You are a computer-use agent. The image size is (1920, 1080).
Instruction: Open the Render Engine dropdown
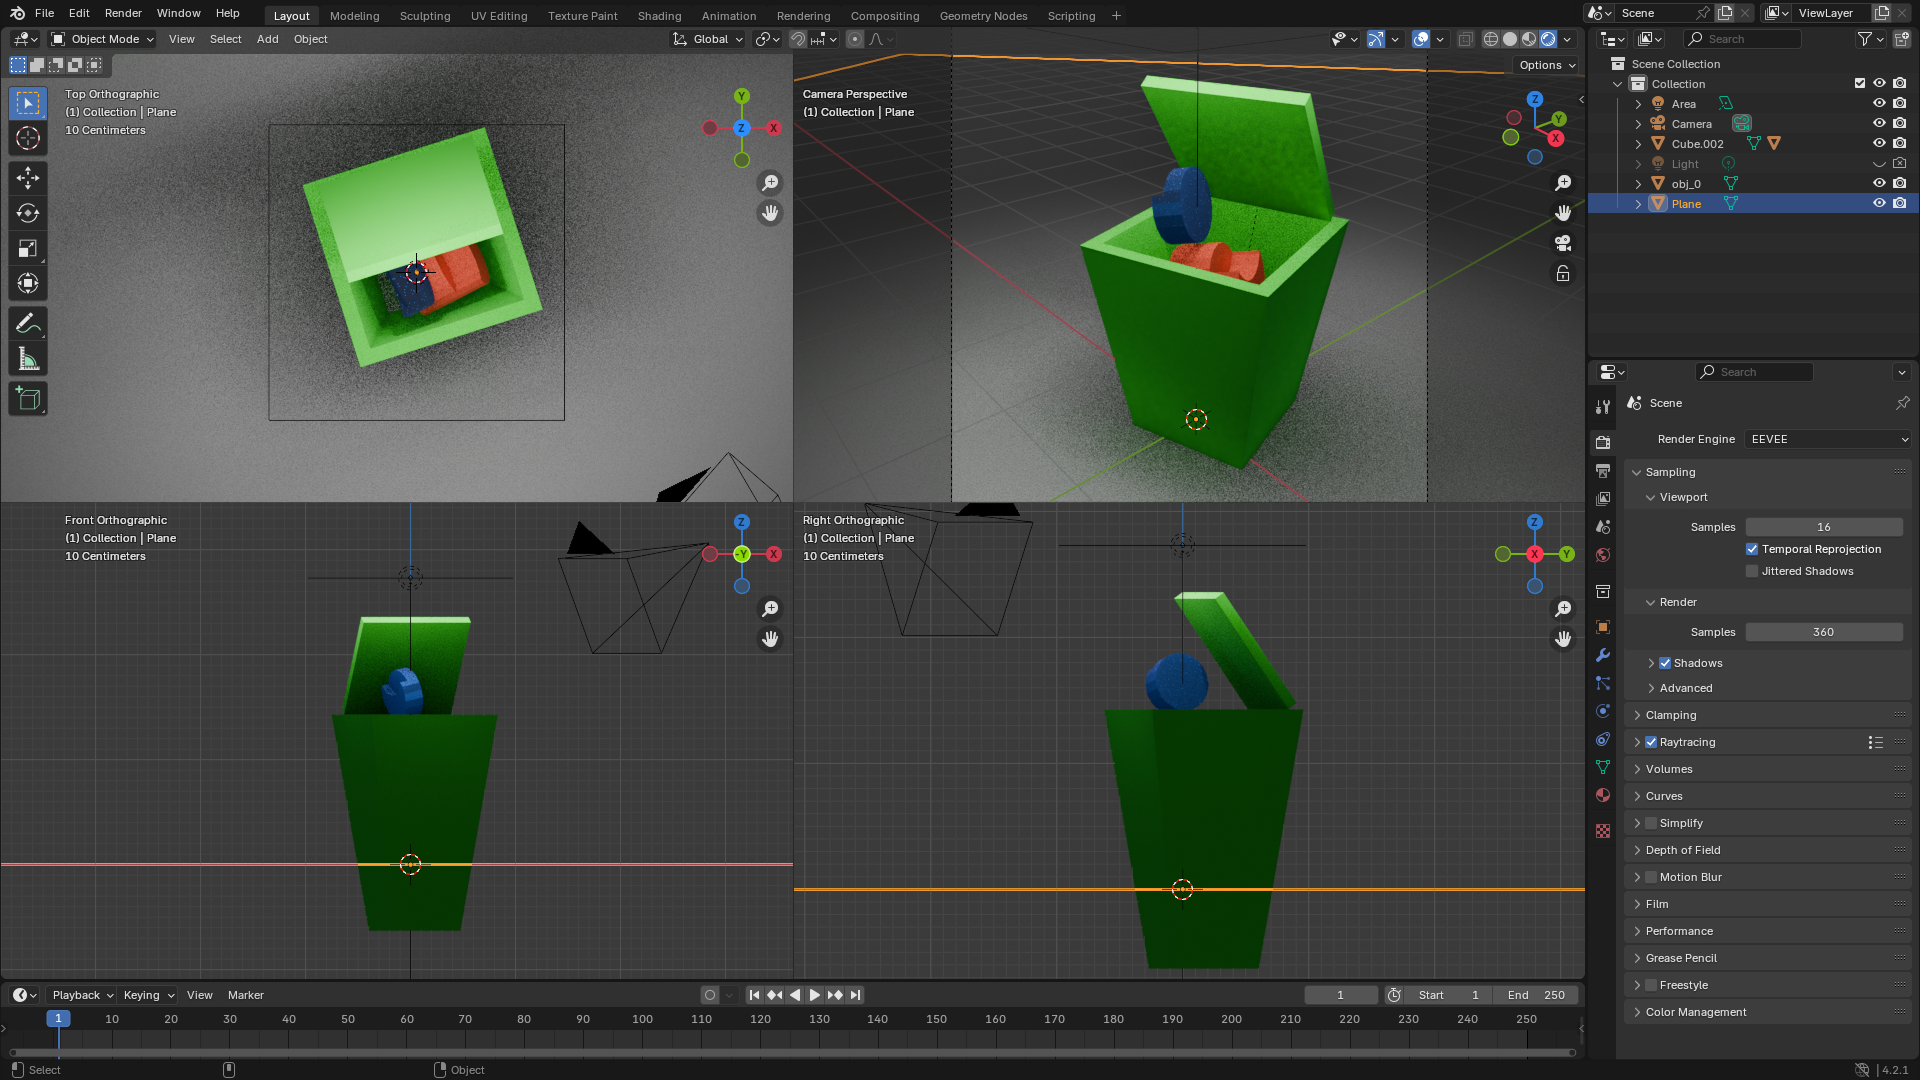coord(1828,439)
